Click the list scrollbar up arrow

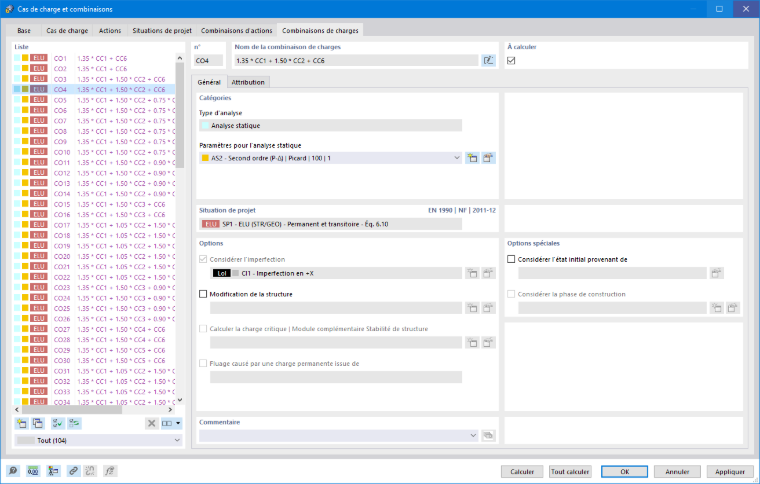click(180, 58)
